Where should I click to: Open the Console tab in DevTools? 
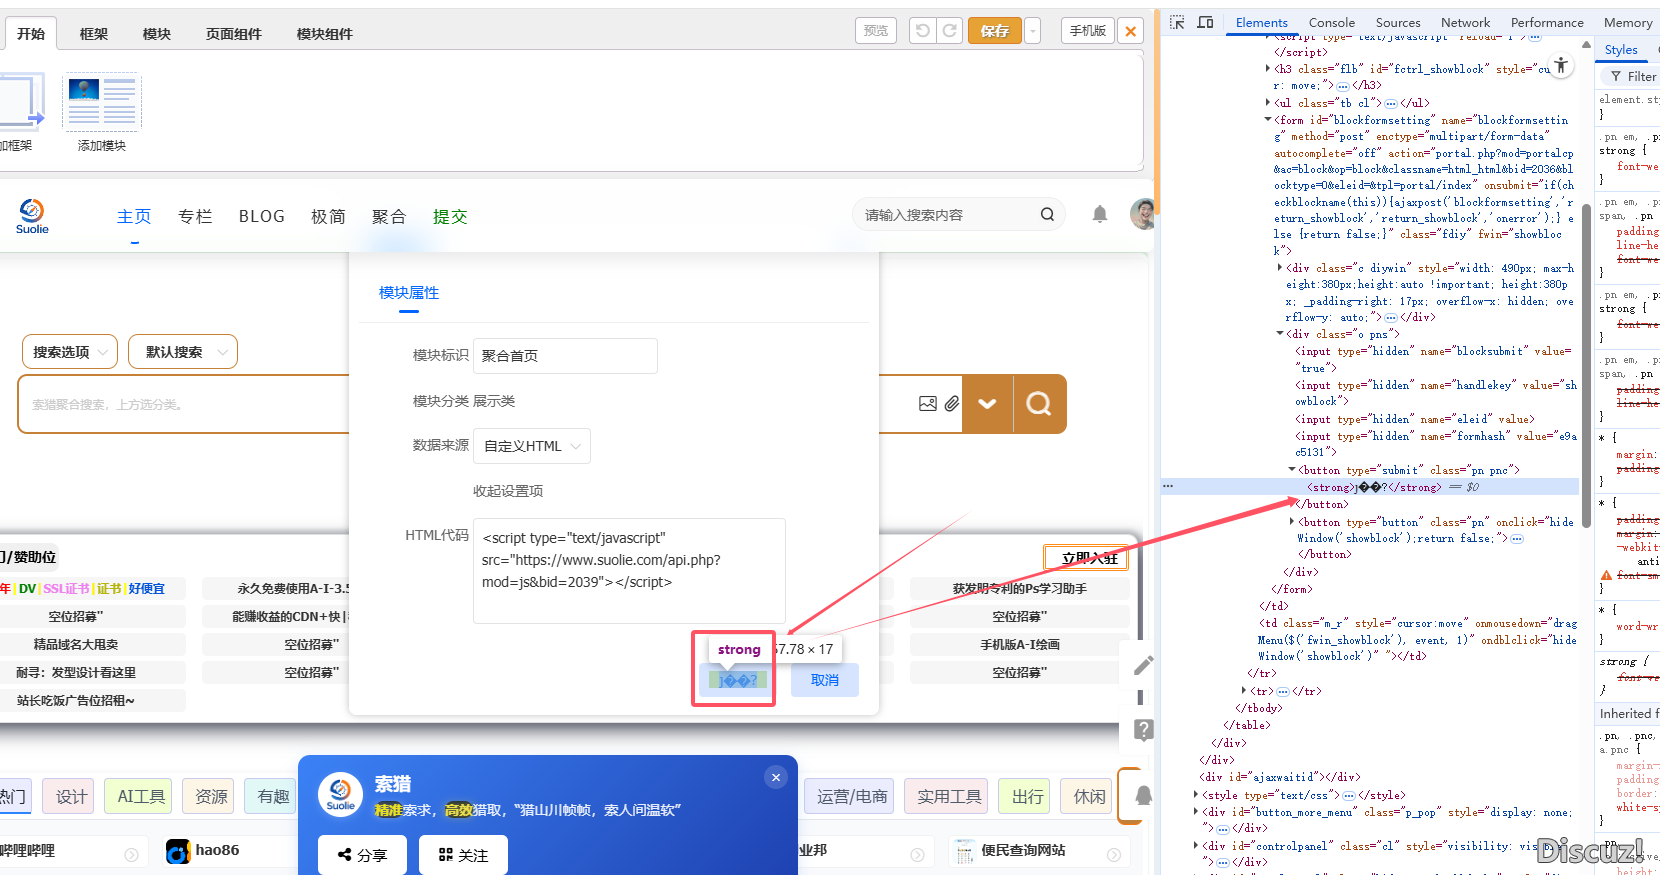pyautogui.click(x=1331, y=22)
